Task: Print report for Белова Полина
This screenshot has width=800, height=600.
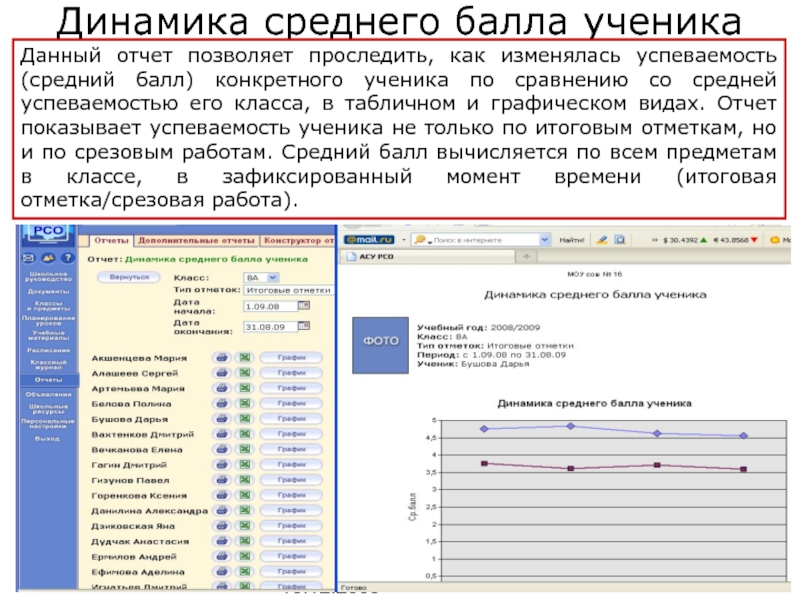Action: [222, 404]
